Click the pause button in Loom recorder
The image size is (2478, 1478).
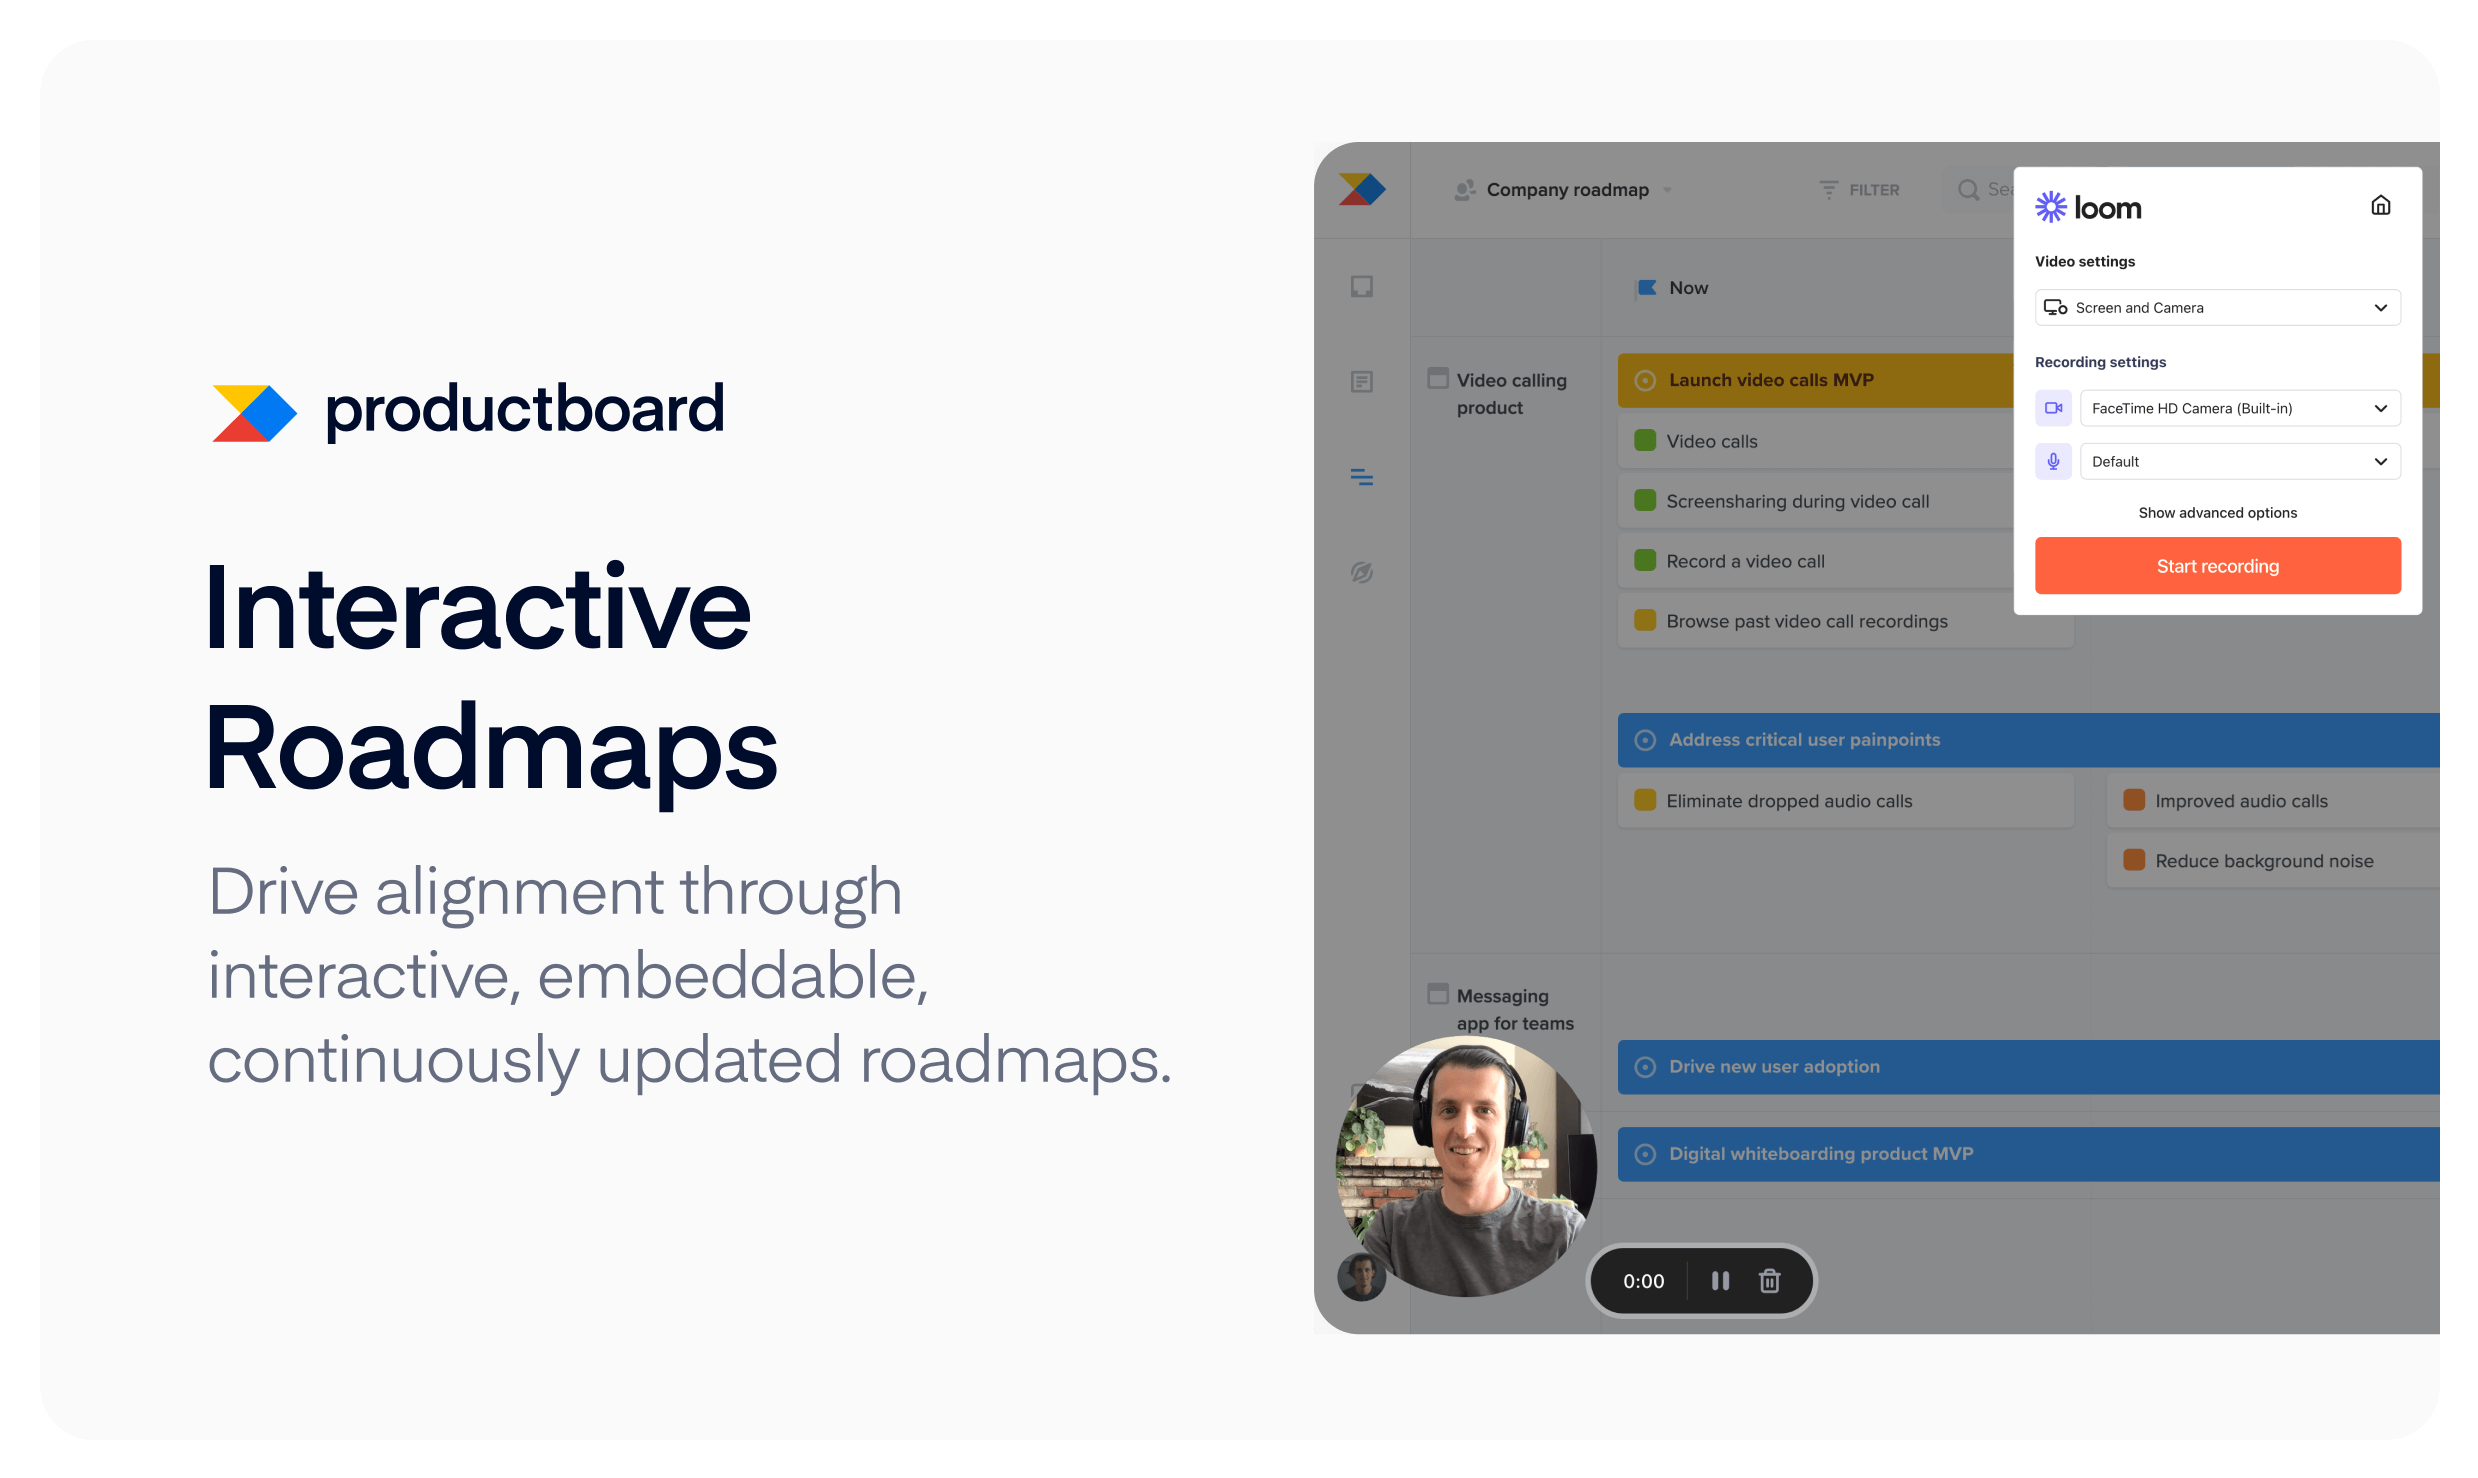click(x=1715, y=1281)
